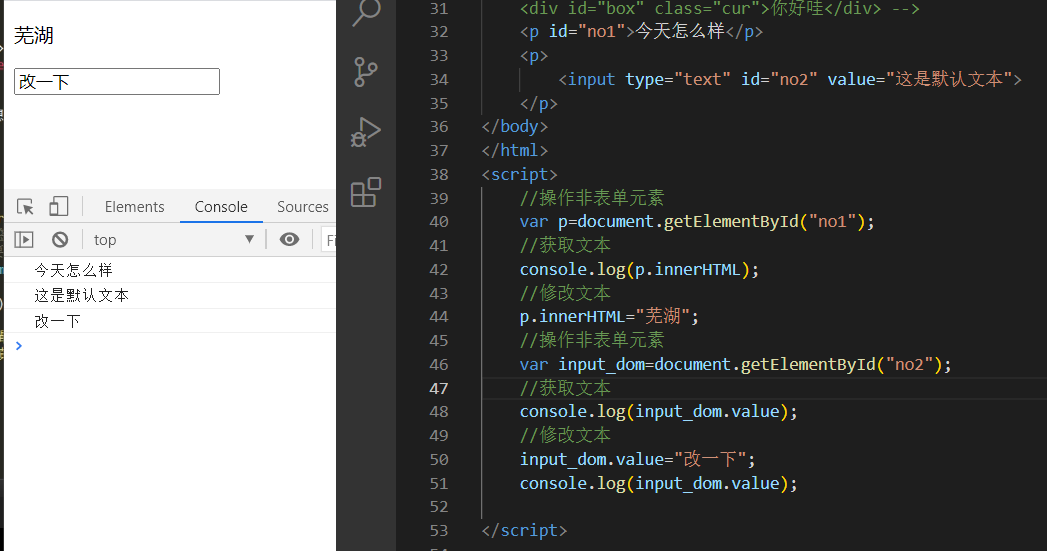This screenshot has height=551, width=1047.
Task: Switch to the Console tab in DevTools
Action: [x=221, y=207]
